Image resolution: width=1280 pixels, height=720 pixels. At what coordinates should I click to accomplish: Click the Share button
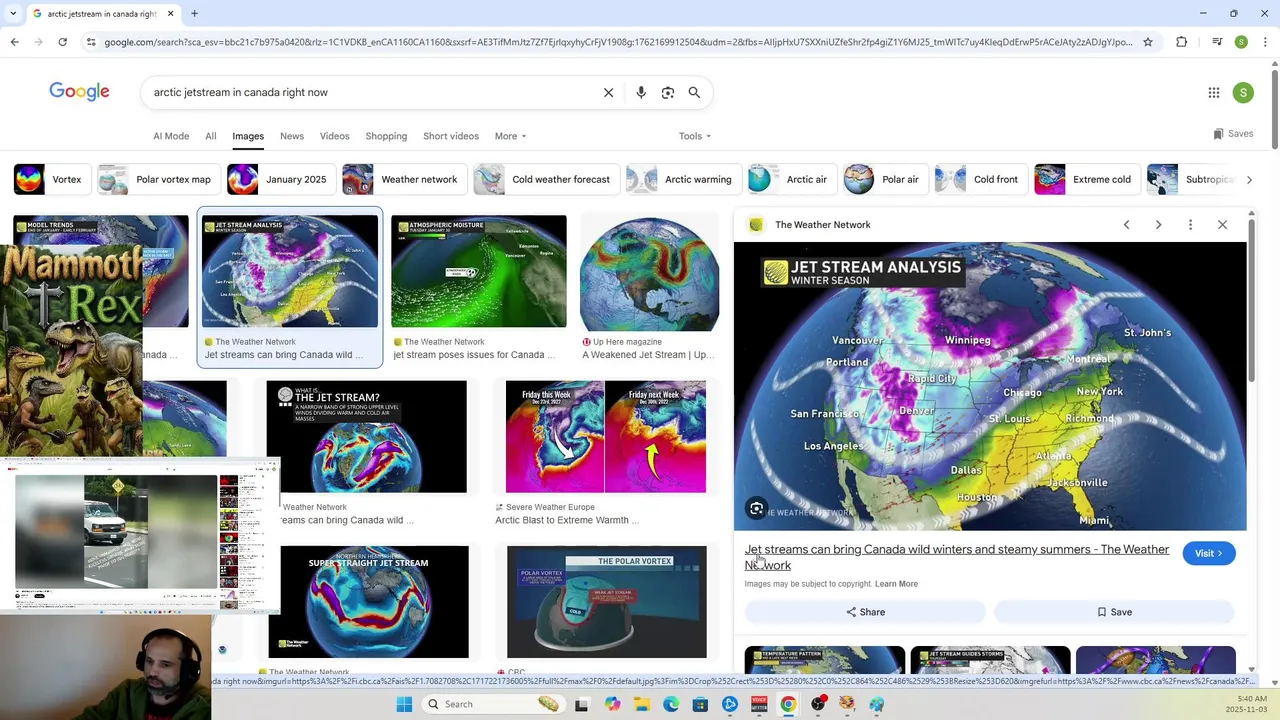(x=865, y=612)
